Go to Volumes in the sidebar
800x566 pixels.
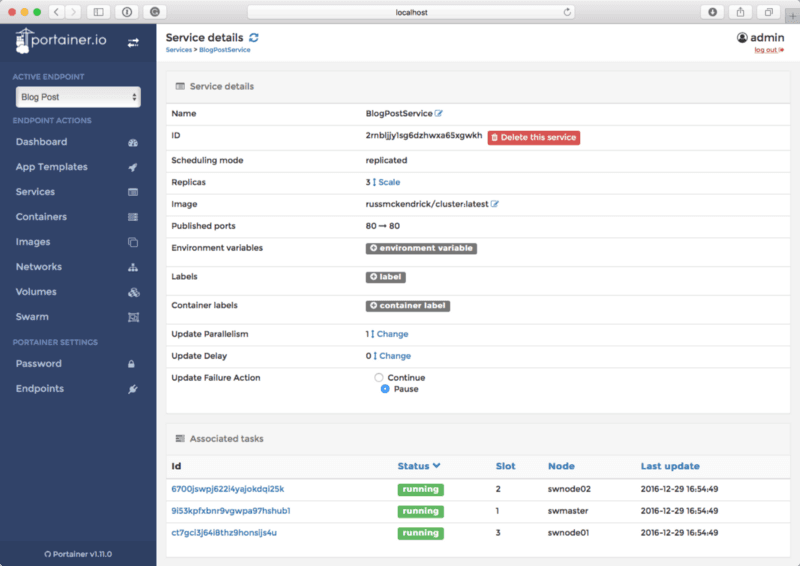coord(36,292)
